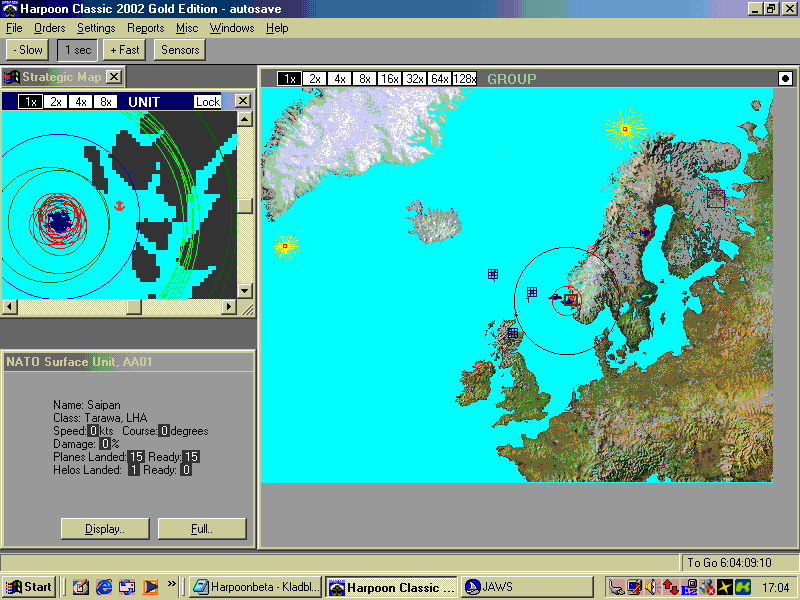Select the grid base marker nearest Iceland
The height and width of the screenshot is (600, 800).
click(493, 274)
